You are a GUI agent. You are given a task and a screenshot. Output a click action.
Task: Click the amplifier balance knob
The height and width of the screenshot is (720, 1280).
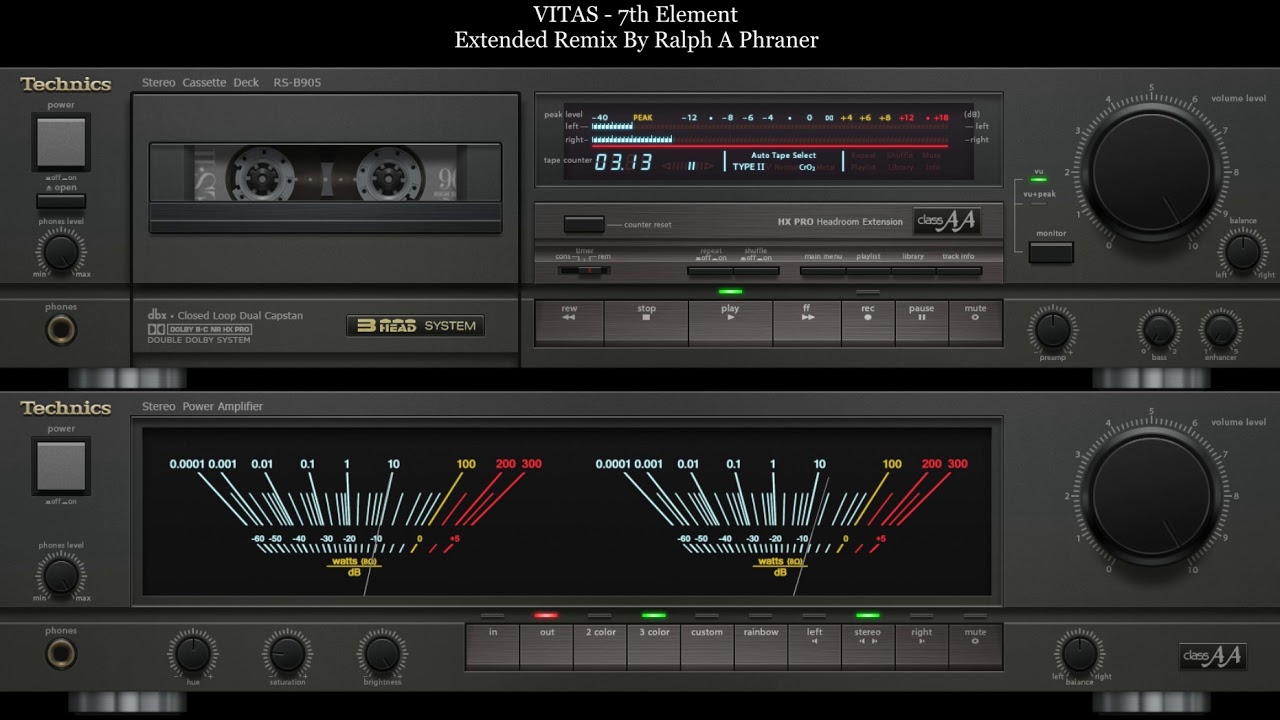click(x=1079, y=654)
